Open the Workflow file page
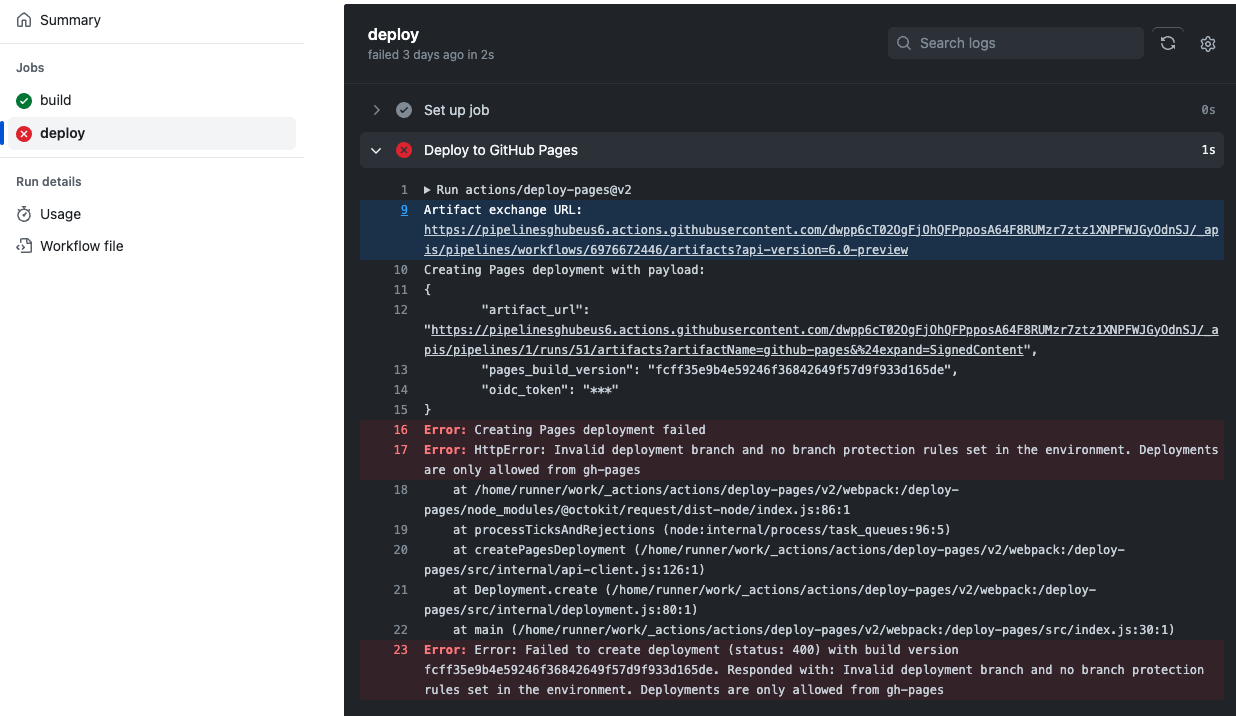Viewport: 1236px width, 716px height. pos(82,246)
